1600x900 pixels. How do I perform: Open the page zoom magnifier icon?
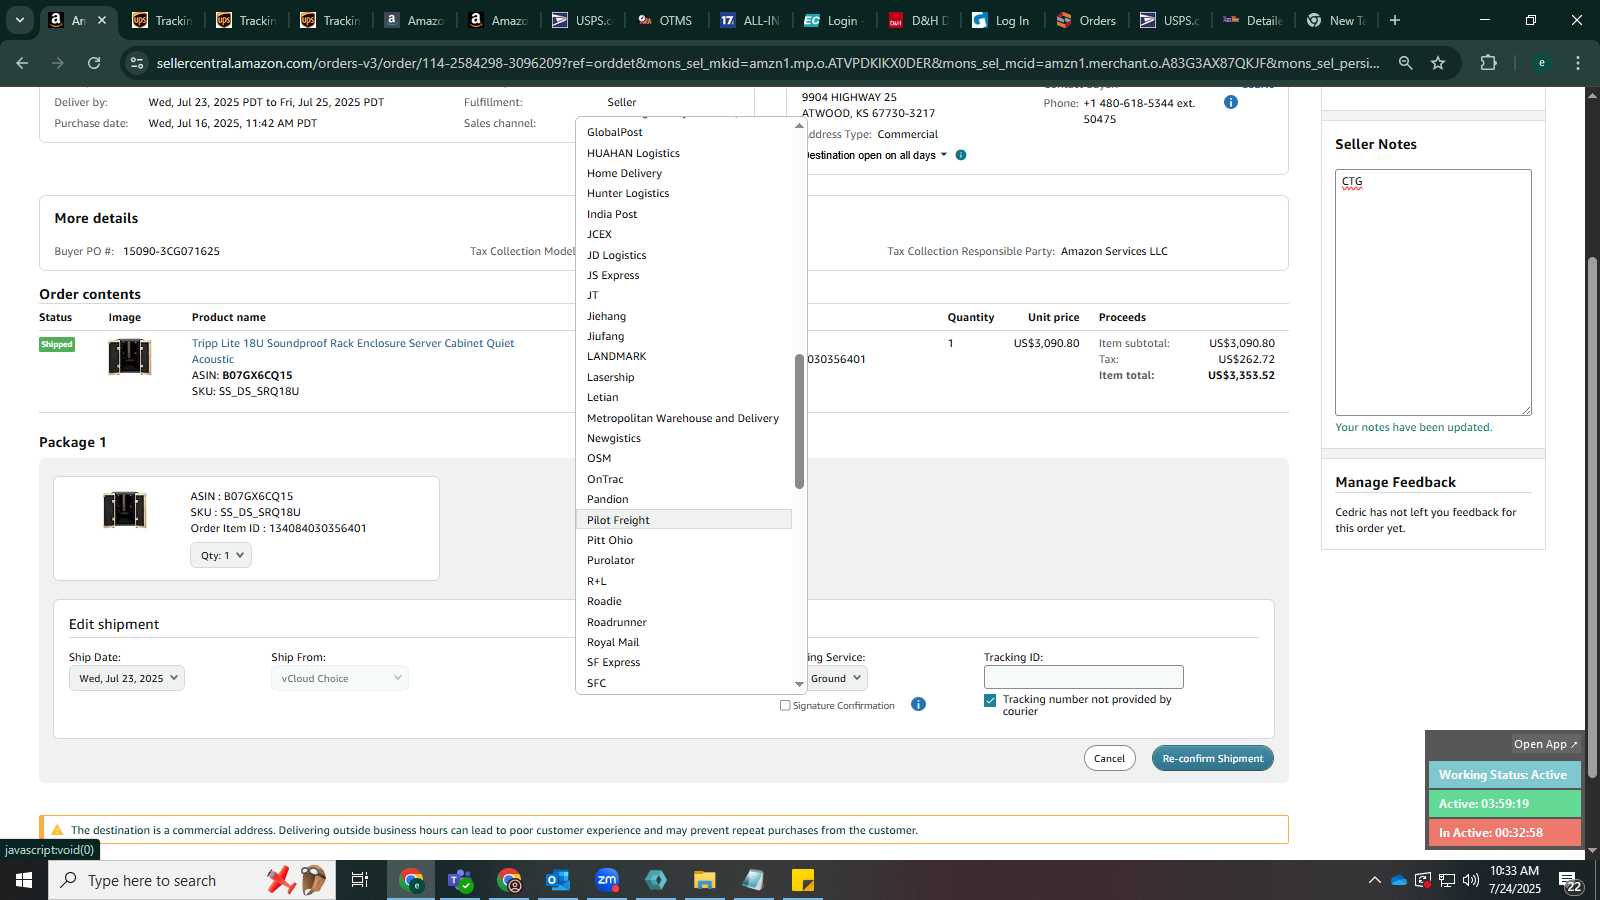[x=1405, y=63]
